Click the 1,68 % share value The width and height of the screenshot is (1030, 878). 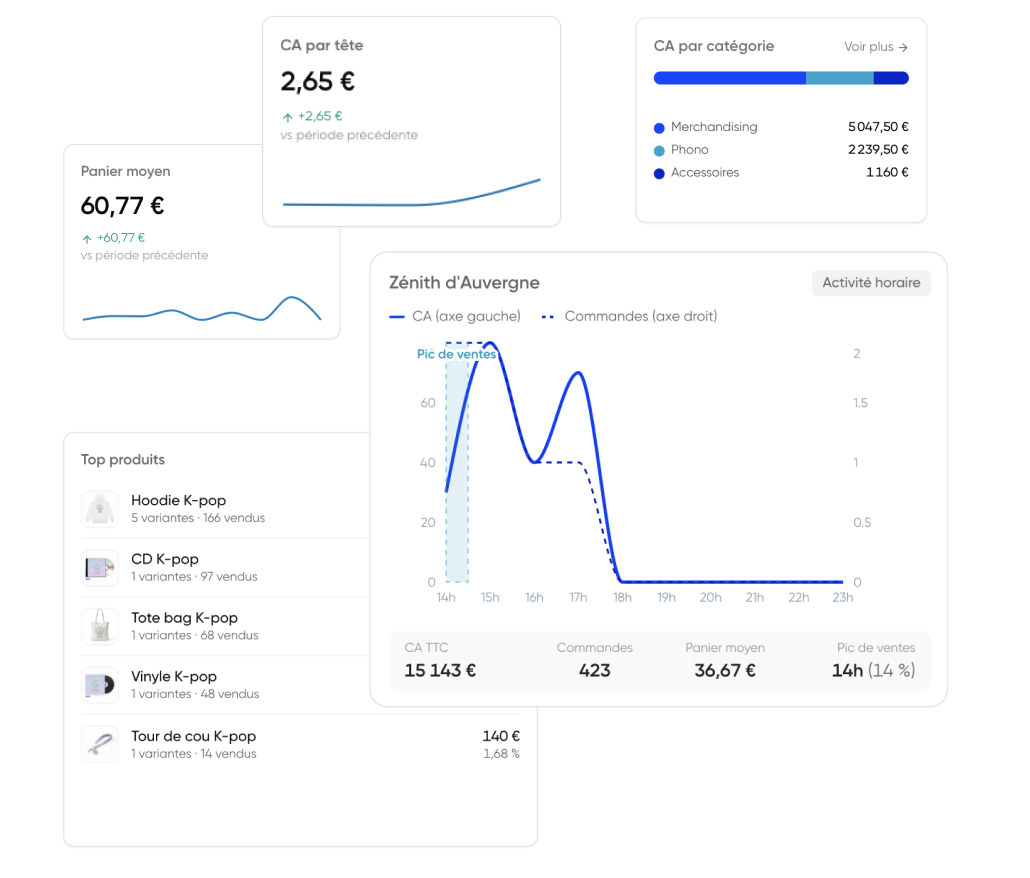pos(501,754)
